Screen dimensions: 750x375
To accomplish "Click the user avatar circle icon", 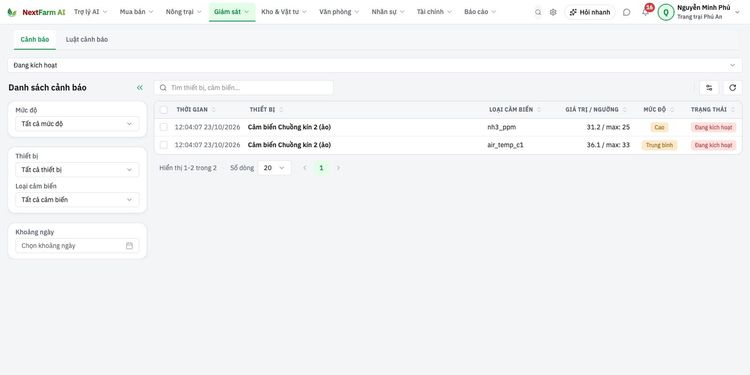I will tap(666, 12).
